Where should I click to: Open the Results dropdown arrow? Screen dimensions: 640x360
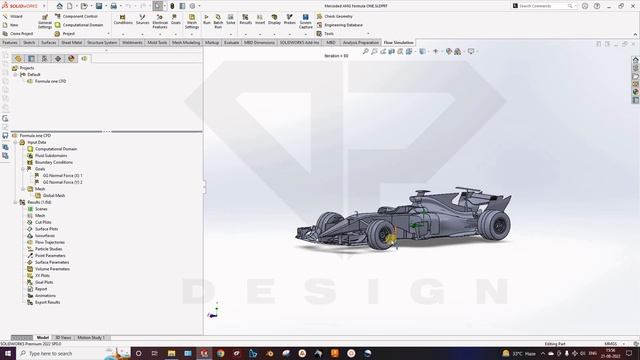tap(245, 34)
